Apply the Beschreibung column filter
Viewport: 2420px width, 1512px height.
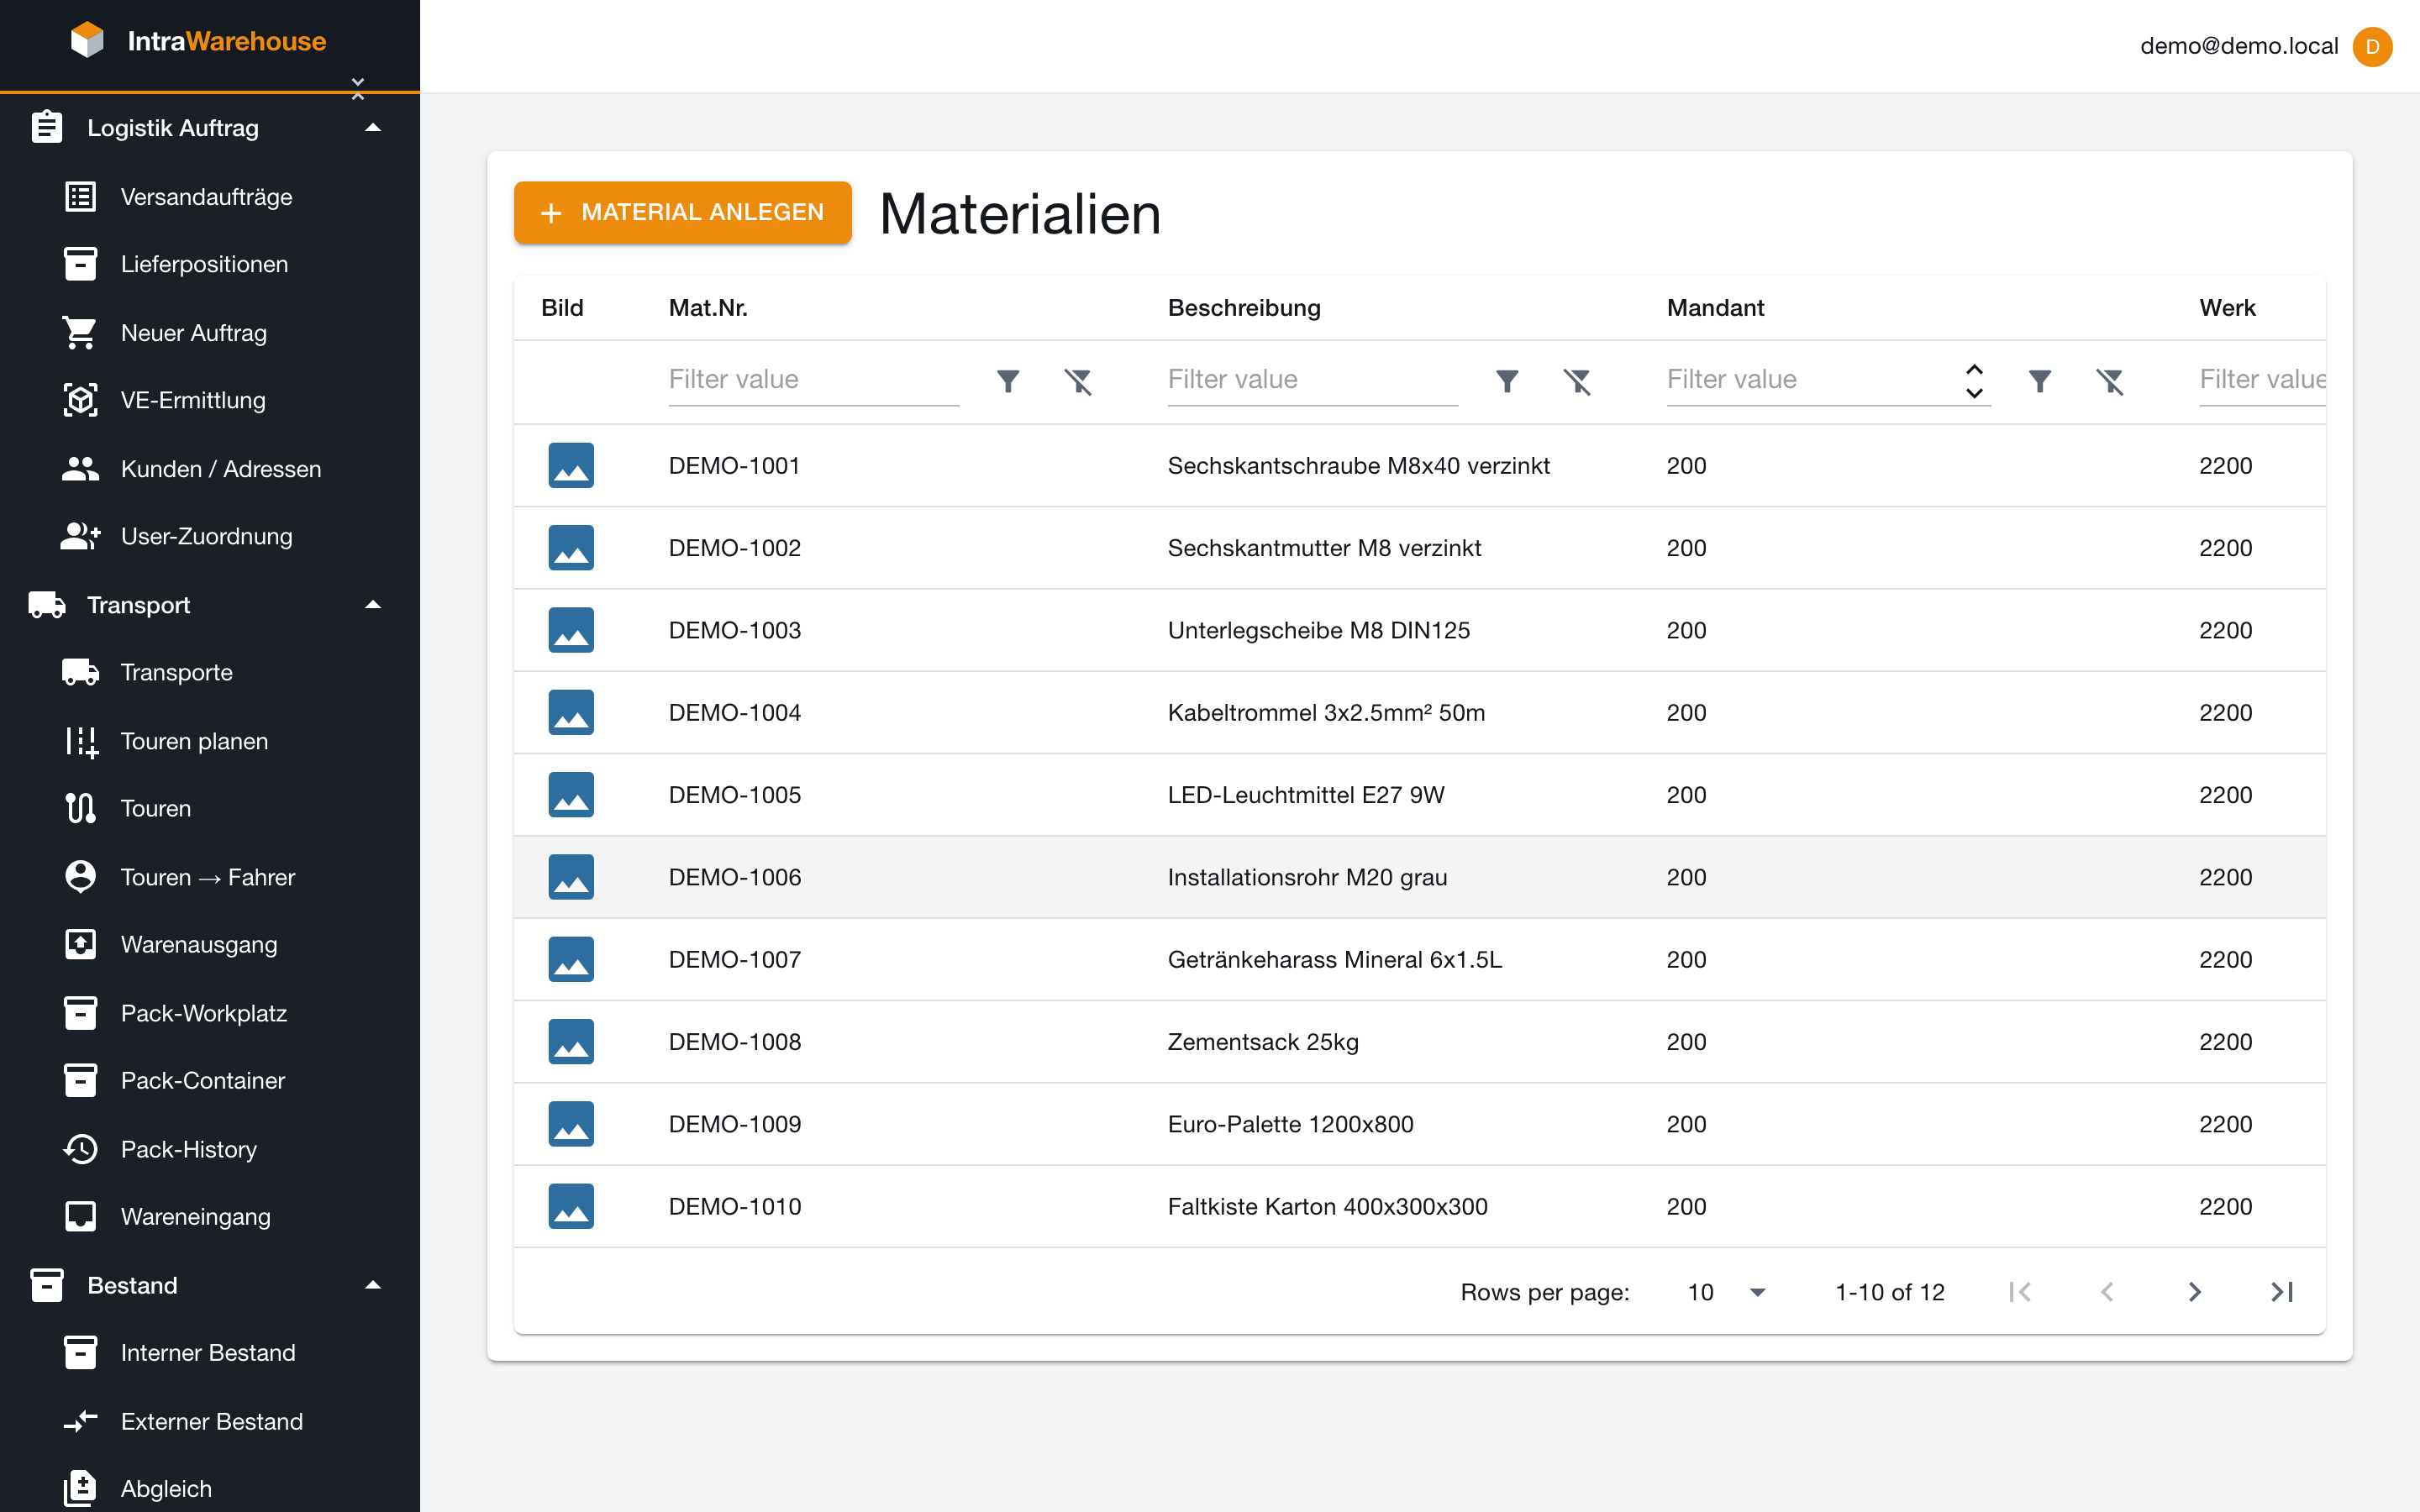pyautogui.click(x=1507, y=381)
